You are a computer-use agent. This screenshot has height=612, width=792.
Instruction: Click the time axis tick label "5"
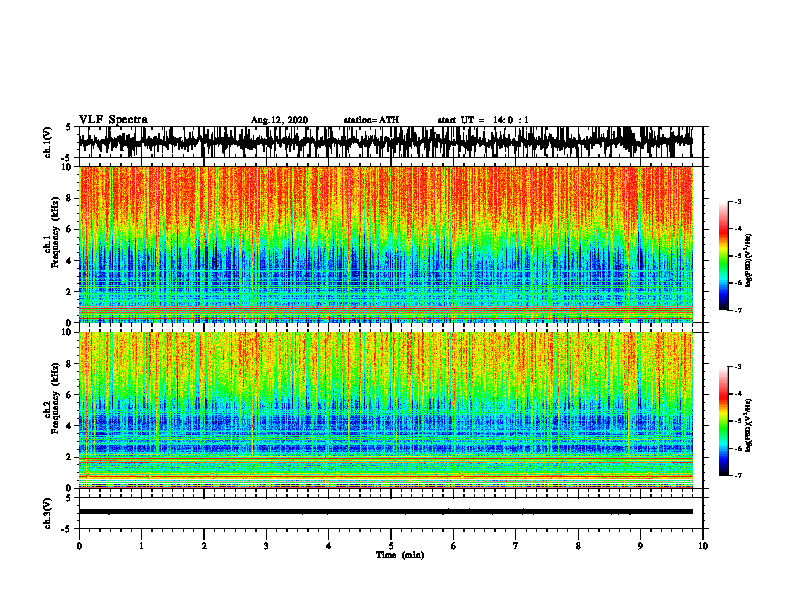pyautogui.click(x=391, y=546)
